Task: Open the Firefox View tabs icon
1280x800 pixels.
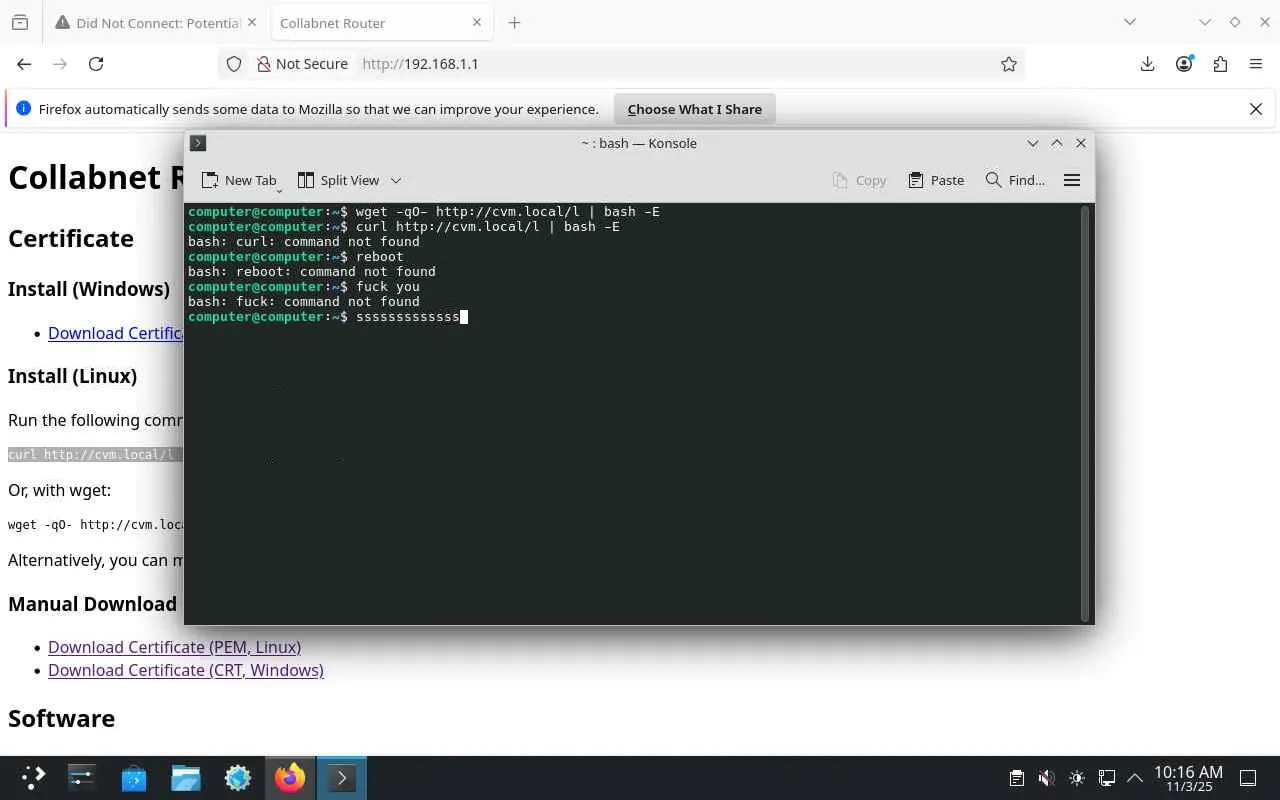Action: coord(20,23)
